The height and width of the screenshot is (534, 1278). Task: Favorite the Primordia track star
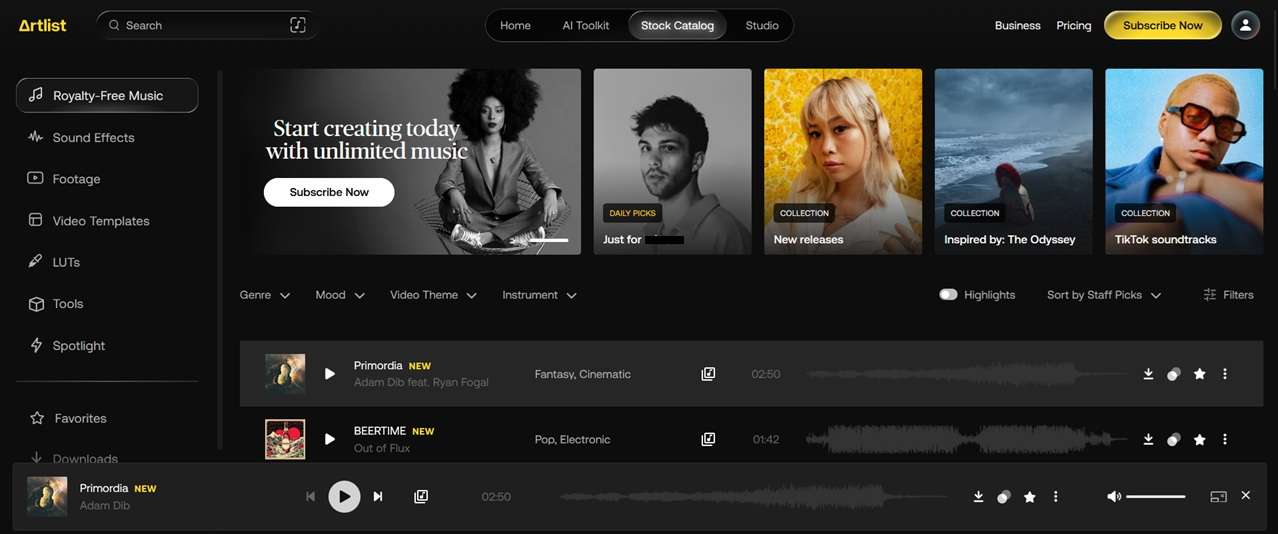point(1200,374)
